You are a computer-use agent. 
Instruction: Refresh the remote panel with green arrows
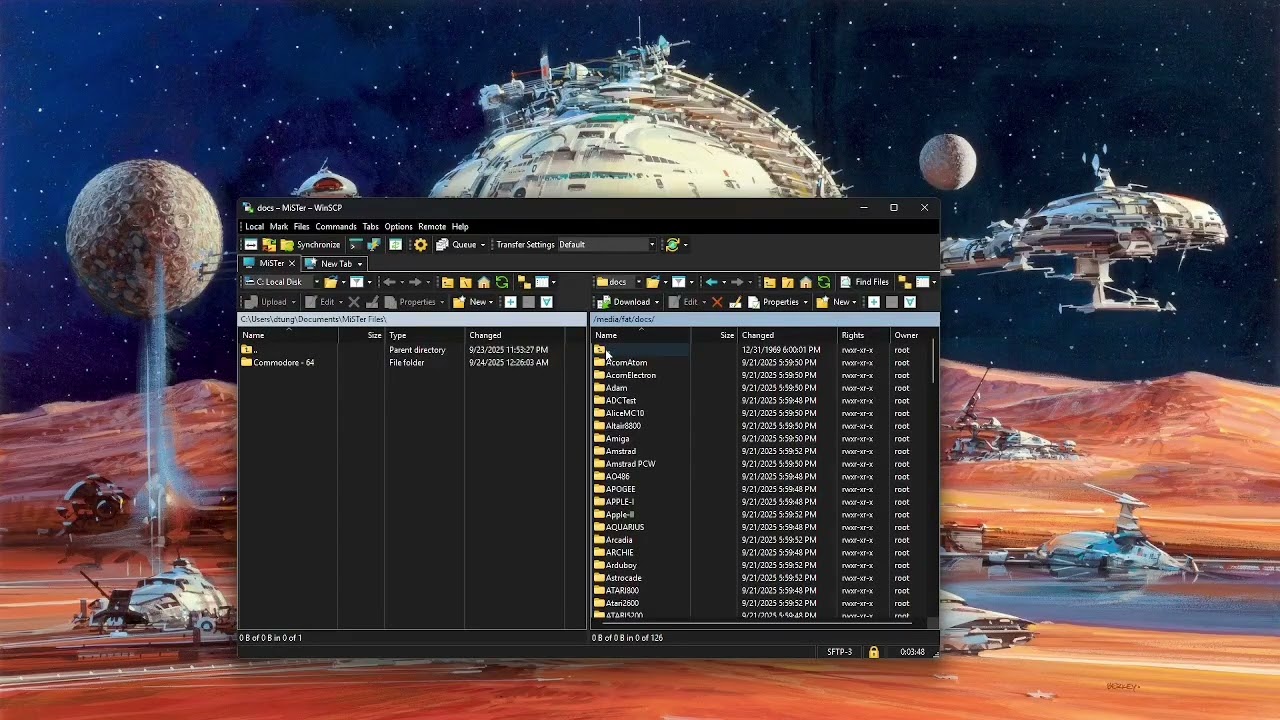point(824,282)
